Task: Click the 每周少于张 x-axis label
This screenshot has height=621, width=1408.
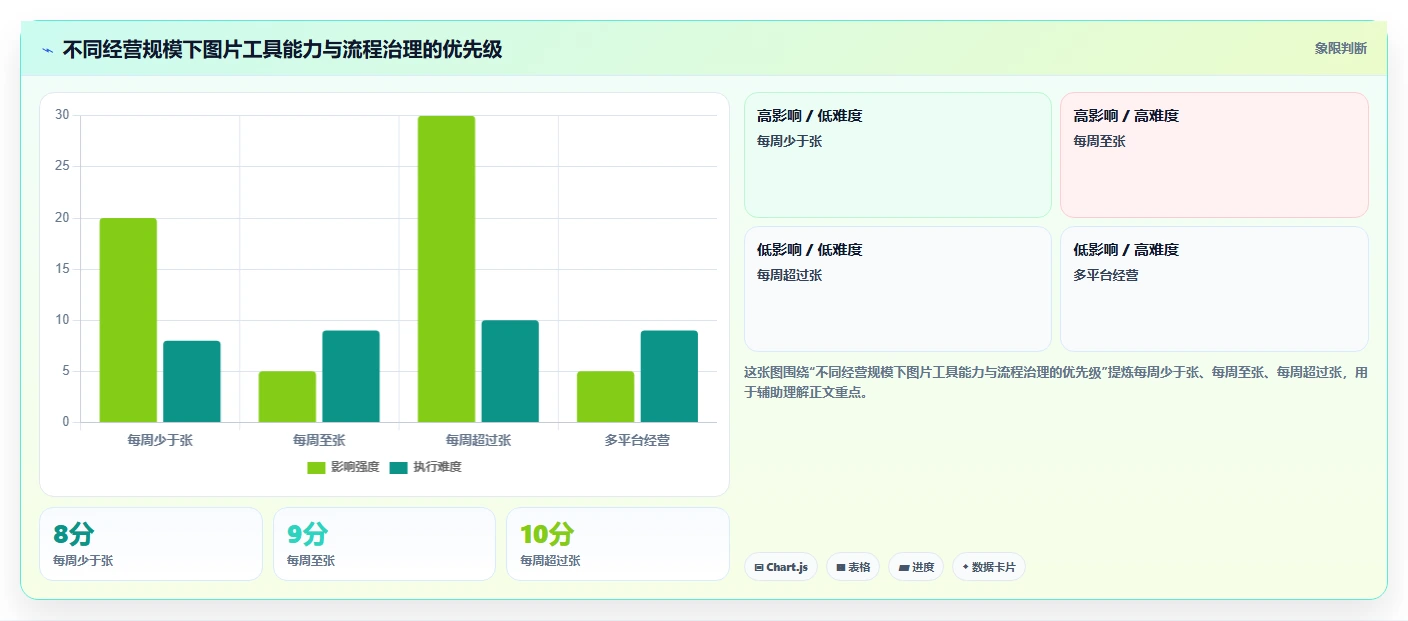Action: (160, 440)
